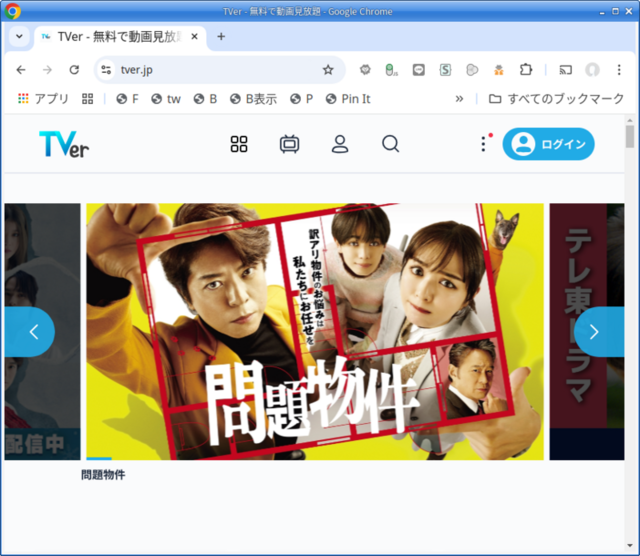Open the search magnifier icon
Image resolution: width=640 pixels, height=556 pixels.
click(391, 144)
